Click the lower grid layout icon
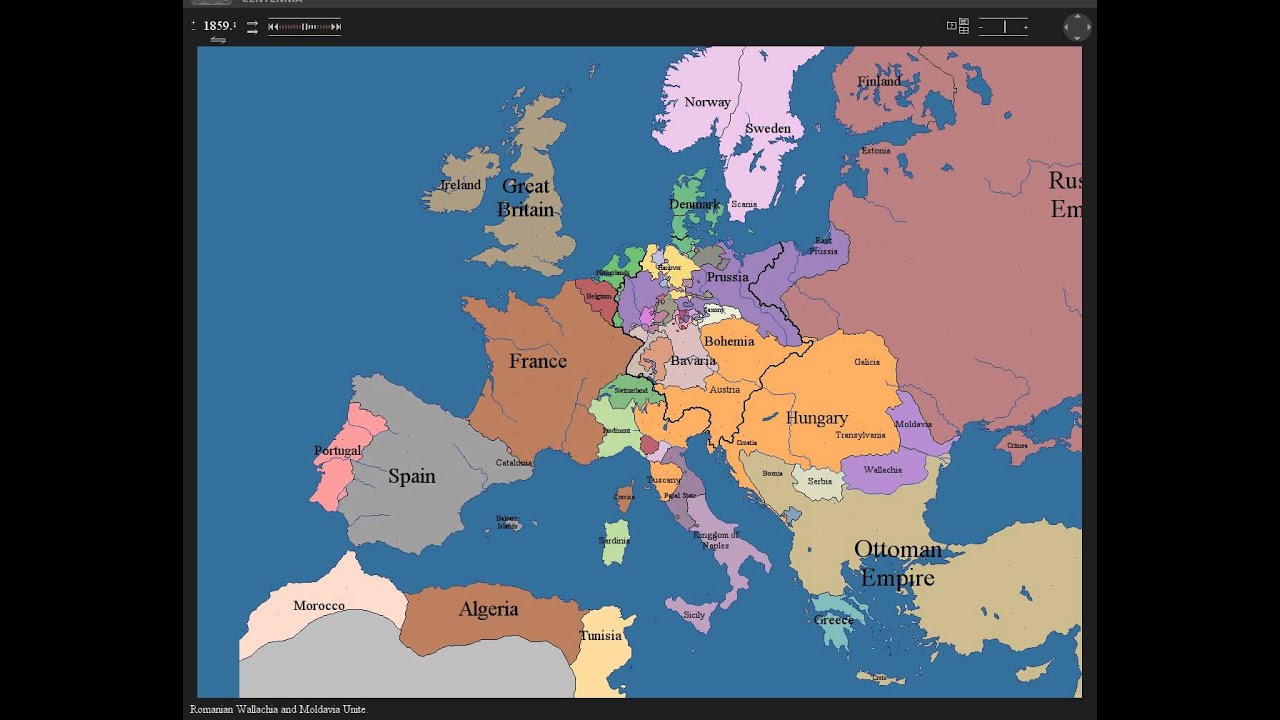Screen dimensions: 1280x720 tap(964, 30)
